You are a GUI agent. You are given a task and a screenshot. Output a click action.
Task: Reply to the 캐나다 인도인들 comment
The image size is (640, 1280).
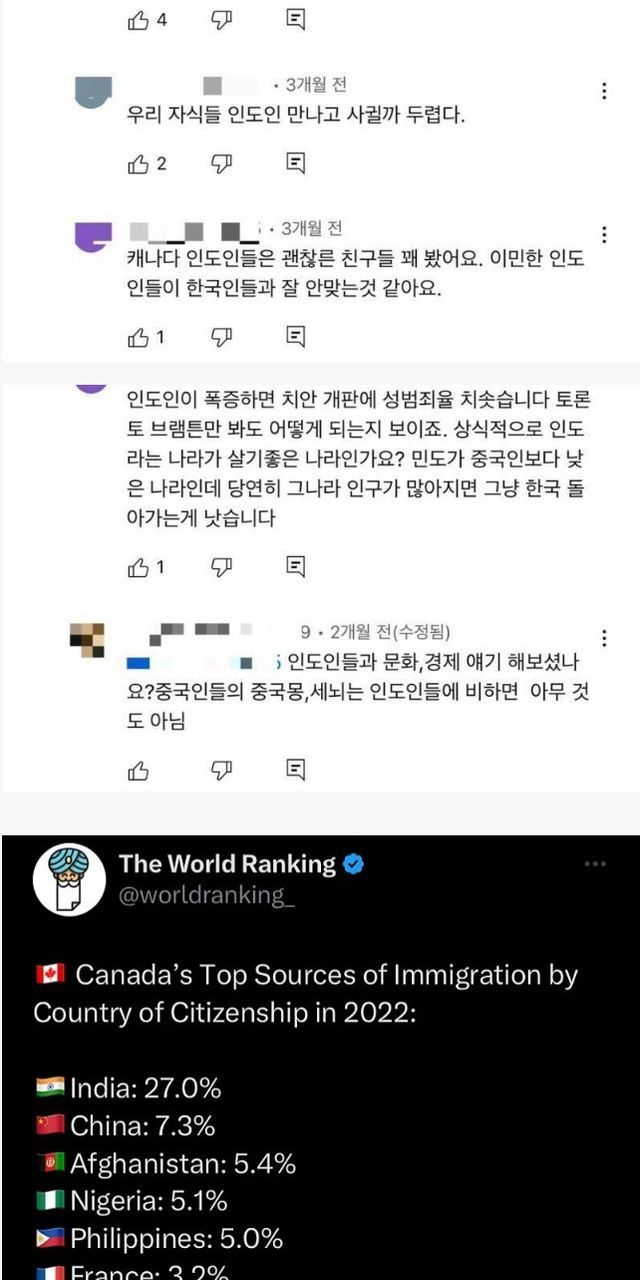[x=295, y=337]
